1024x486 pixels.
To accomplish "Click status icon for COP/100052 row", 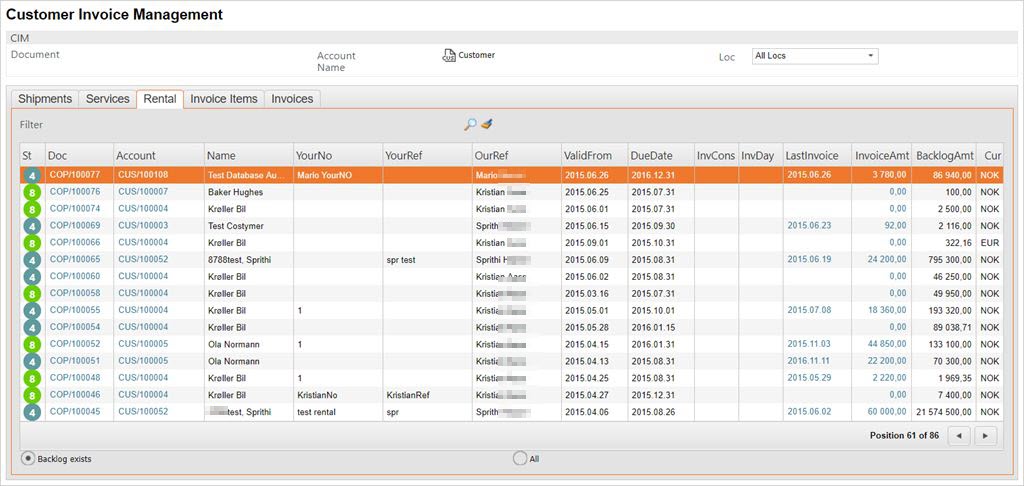I will [x=31, y=344].
